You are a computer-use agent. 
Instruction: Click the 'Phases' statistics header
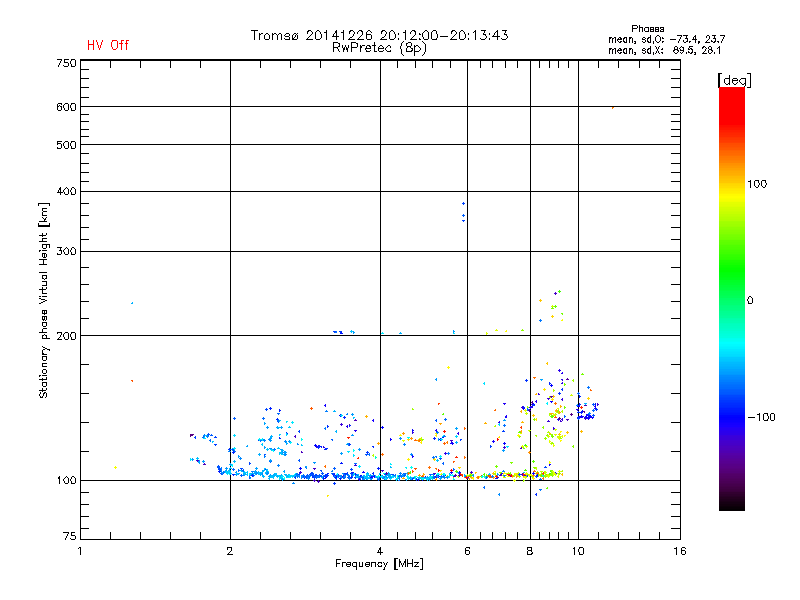click(647, 29)
